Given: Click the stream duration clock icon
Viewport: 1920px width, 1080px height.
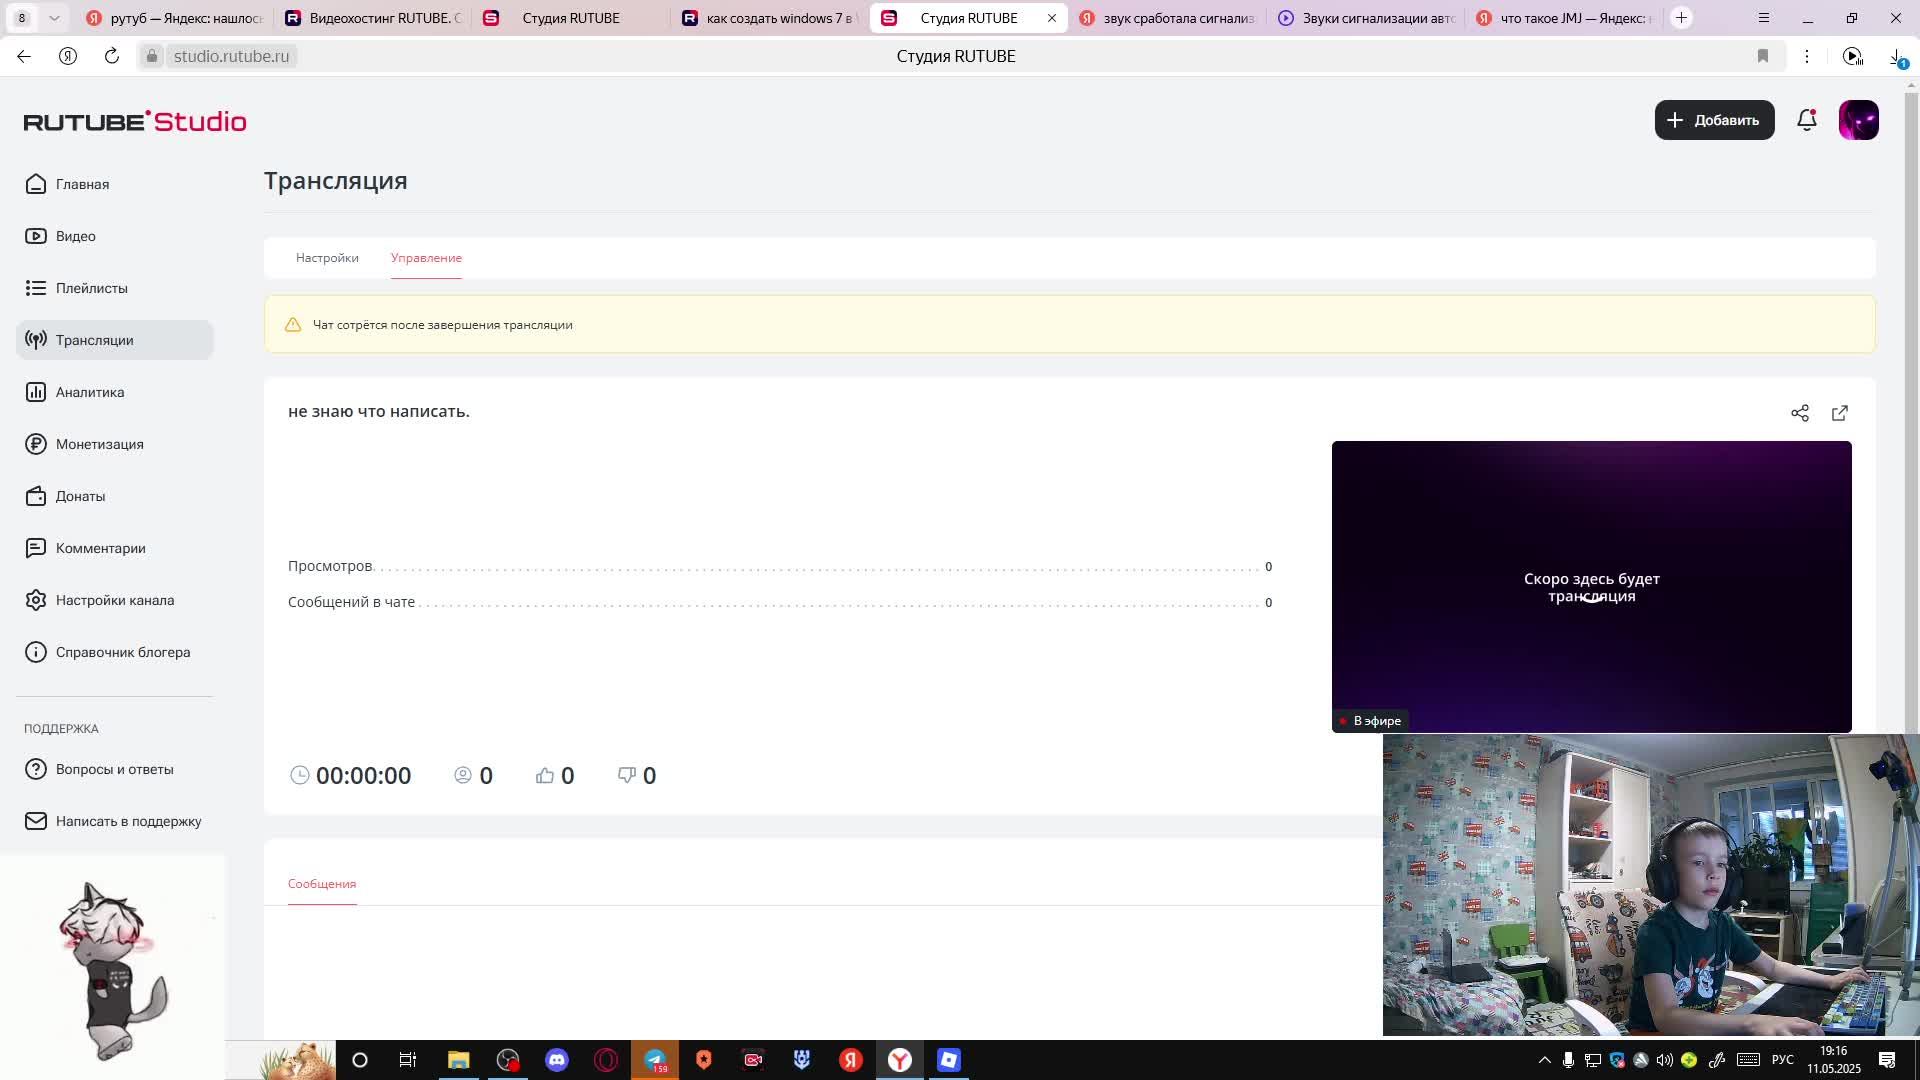Looking at the screenshot, I should click(x=300, y=775).
